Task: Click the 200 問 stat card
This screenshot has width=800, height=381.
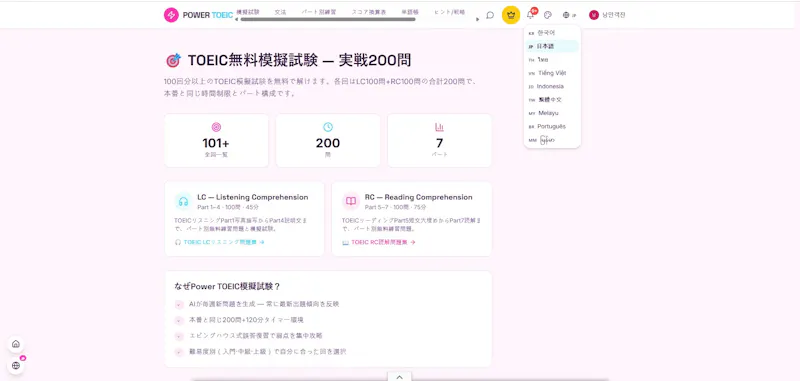Action: (328, 140)
